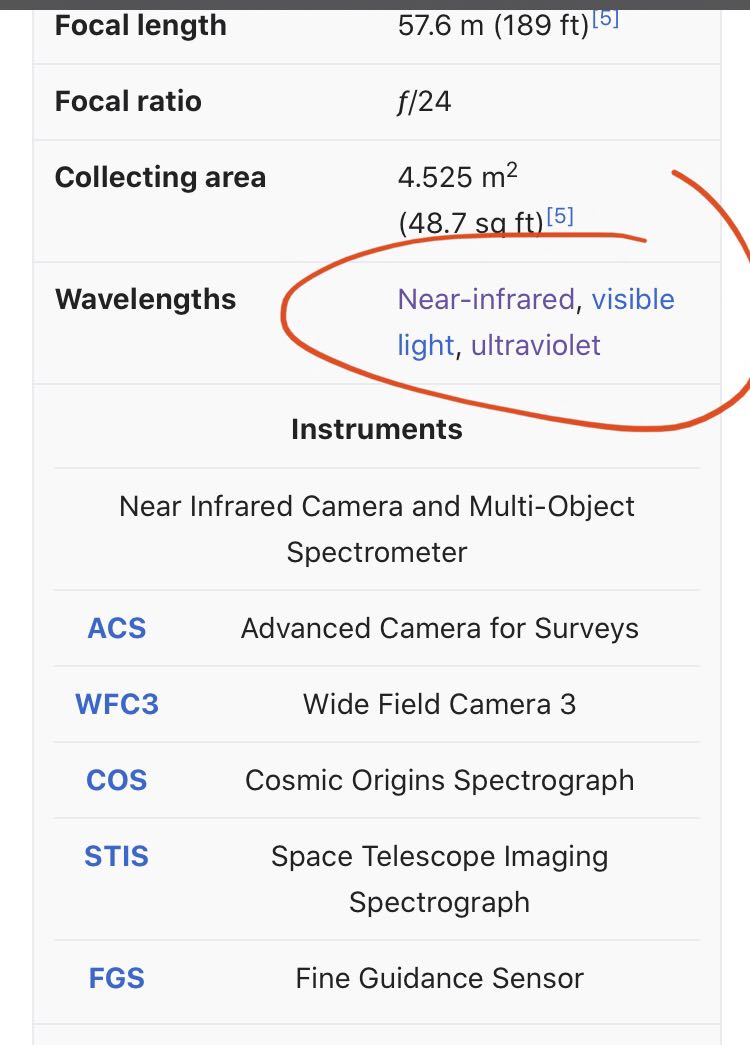Screen dimensions: 750x1045
Task: Open the COS instrument link
Action: 117,780
